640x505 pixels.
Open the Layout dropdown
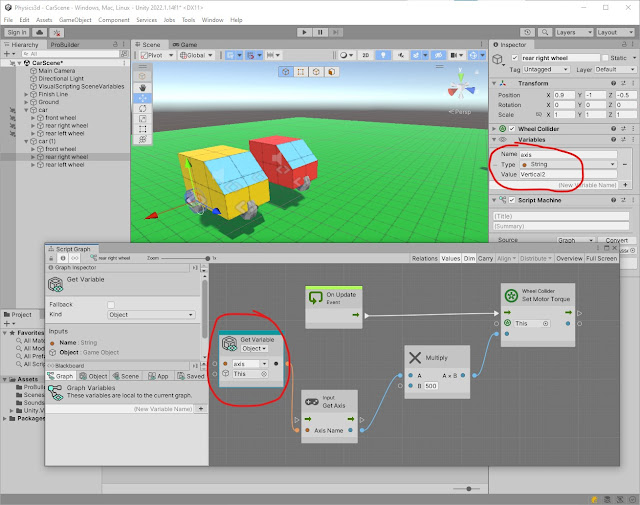[615, 32]
